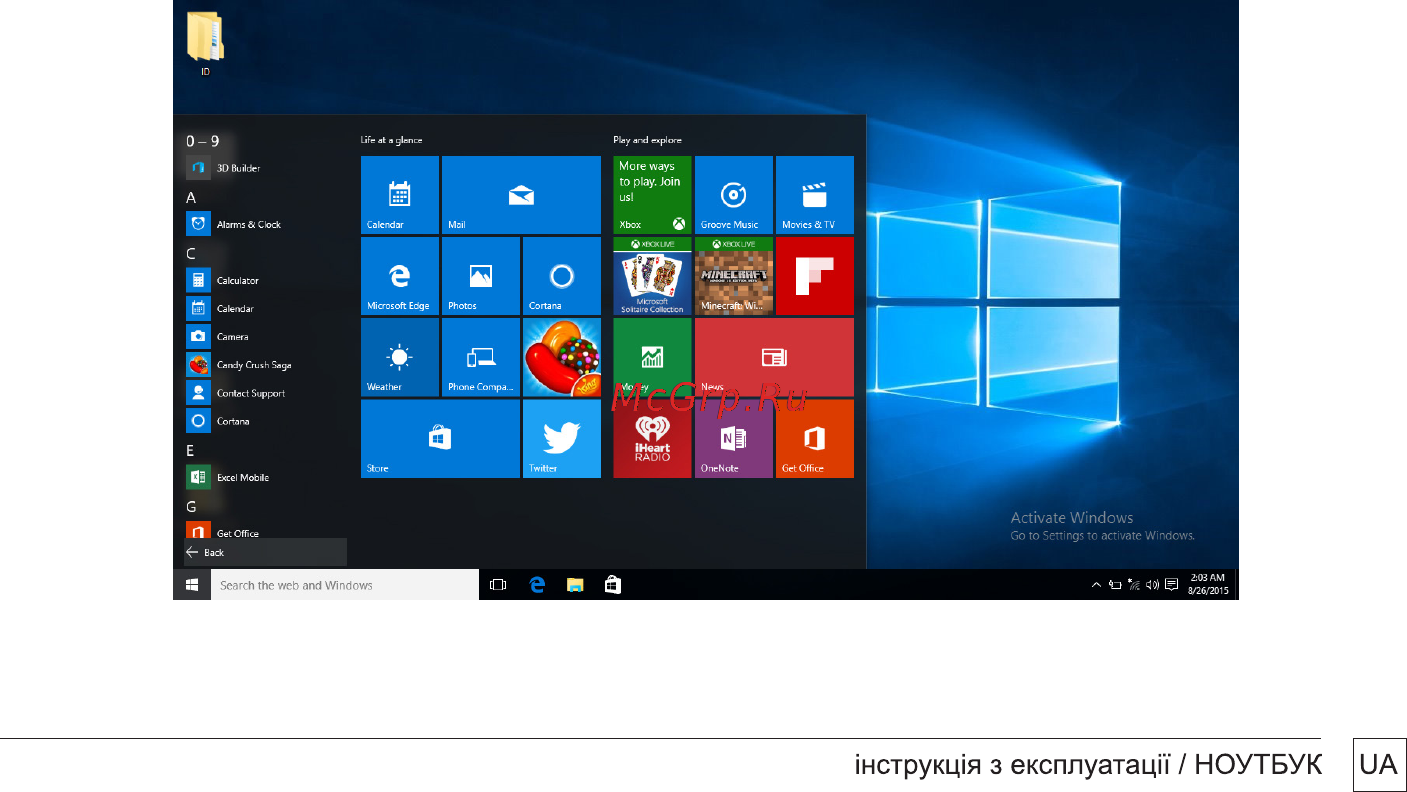The height and width of the screenshot is (792, 1407).
Task: Launch the Flipboard tile
Action: pos(815,276)
